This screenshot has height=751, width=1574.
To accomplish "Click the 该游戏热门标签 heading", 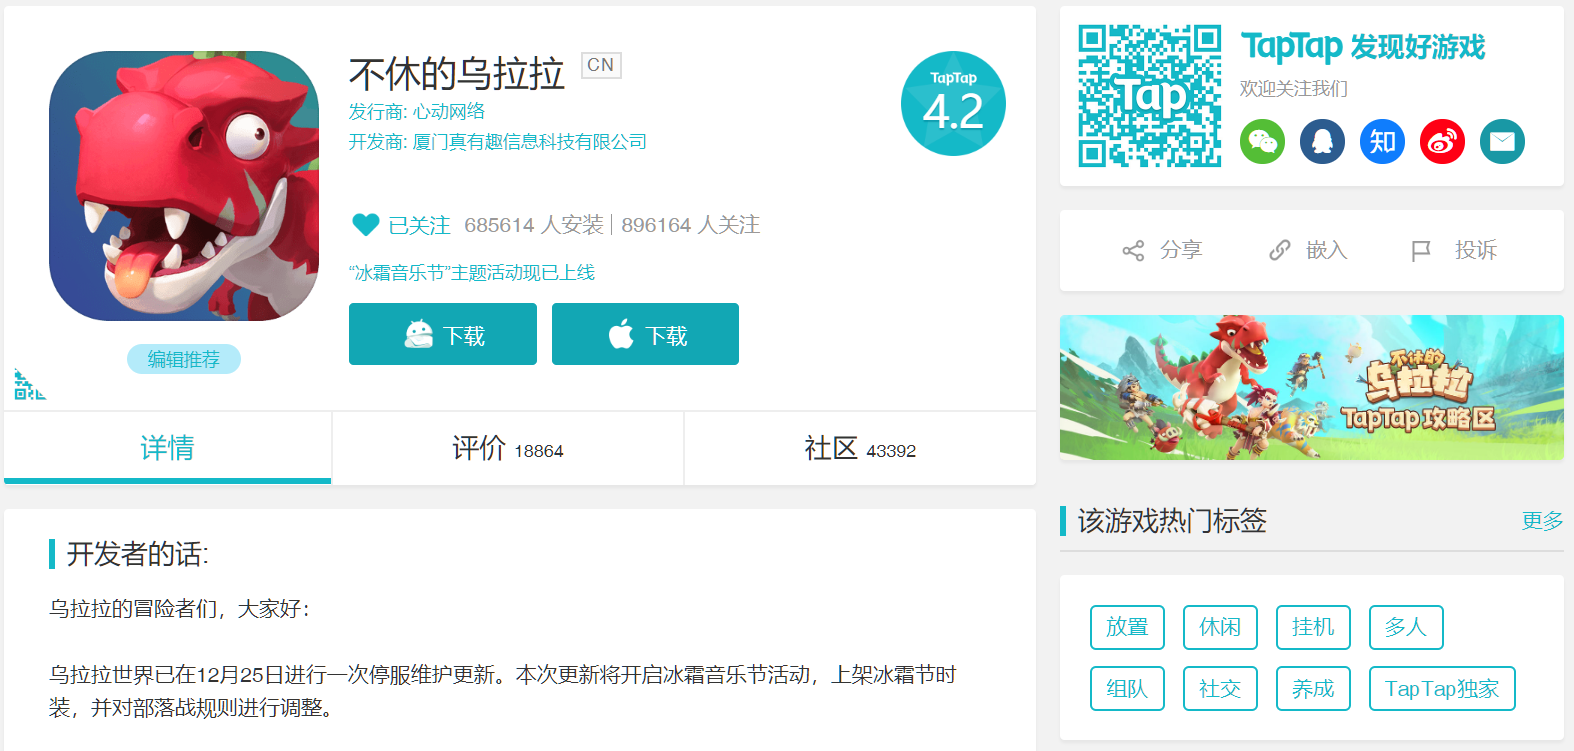I will click(x=1172, y=521).
